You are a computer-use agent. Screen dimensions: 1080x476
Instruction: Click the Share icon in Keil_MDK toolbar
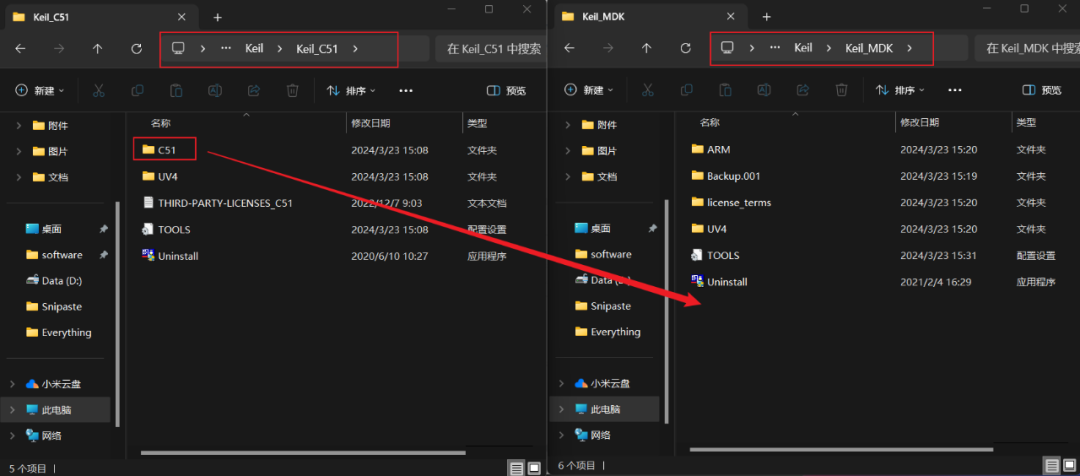coord(802,90)
